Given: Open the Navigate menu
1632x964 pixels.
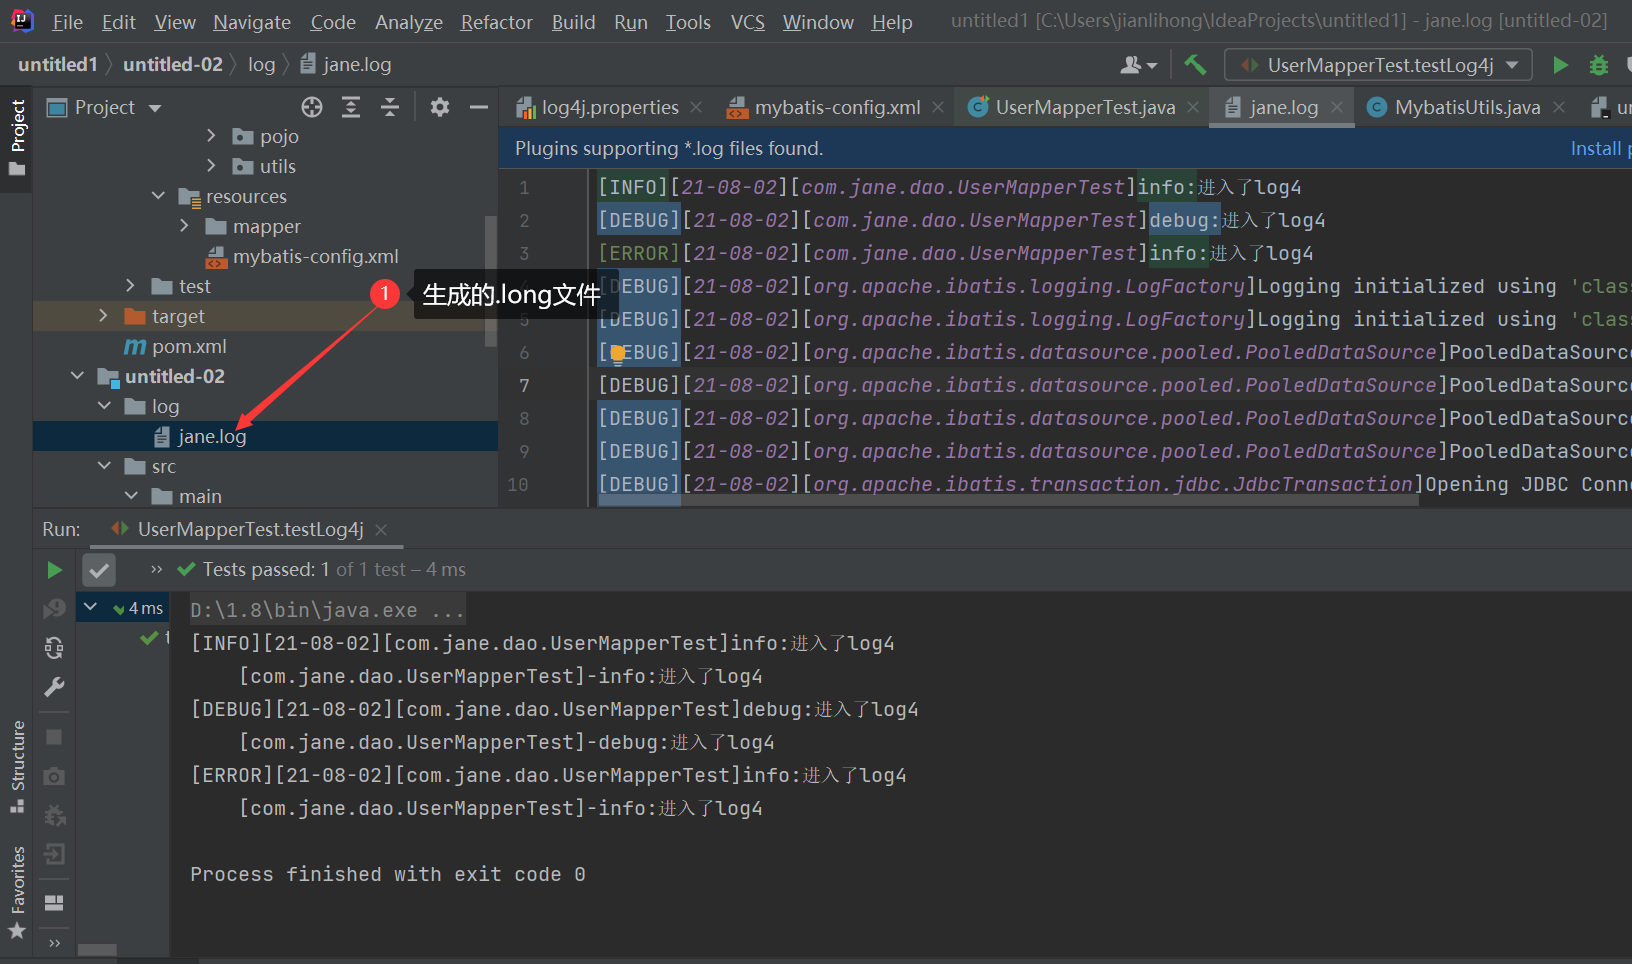Looking at the screenshot, I should click(252, 22).
